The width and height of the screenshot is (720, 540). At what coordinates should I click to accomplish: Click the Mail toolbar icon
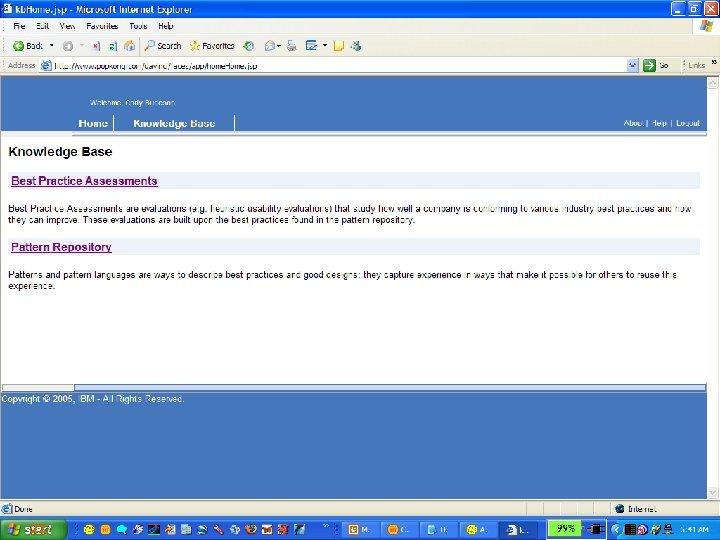click(270, 45)
